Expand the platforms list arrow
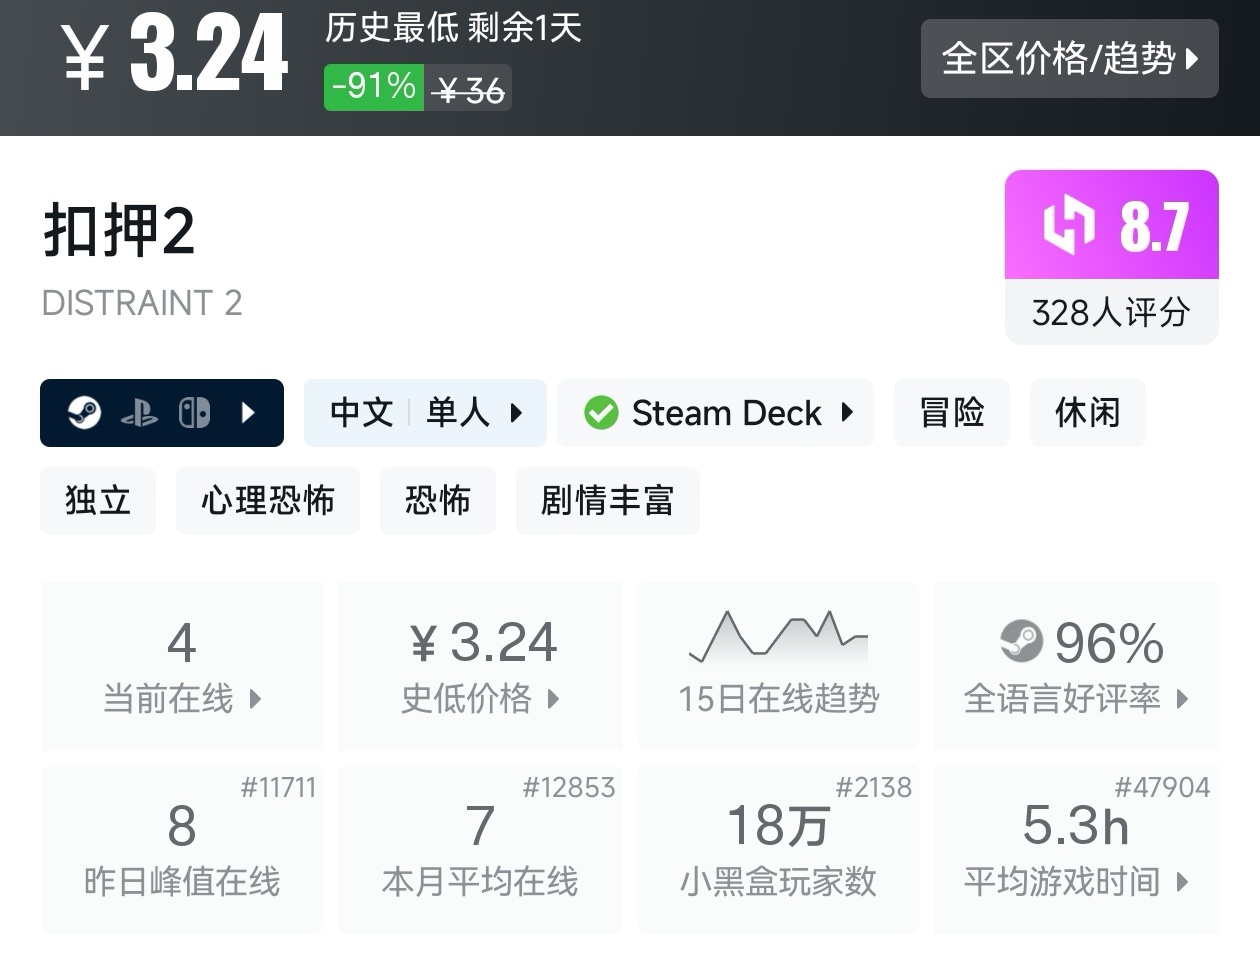The image size is (1260, 954). click(249, 412)
